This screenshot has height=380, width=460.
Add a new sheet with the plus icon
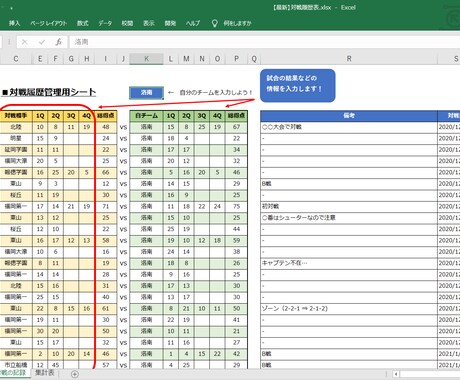click(75, 374)
